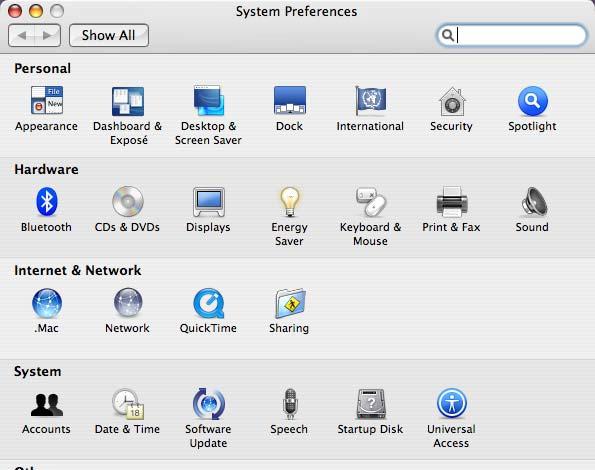Image resolution: width=595 pixels, height=470 pixels.
Task: Open Sharing preferences folder icon
Action: 290,303
